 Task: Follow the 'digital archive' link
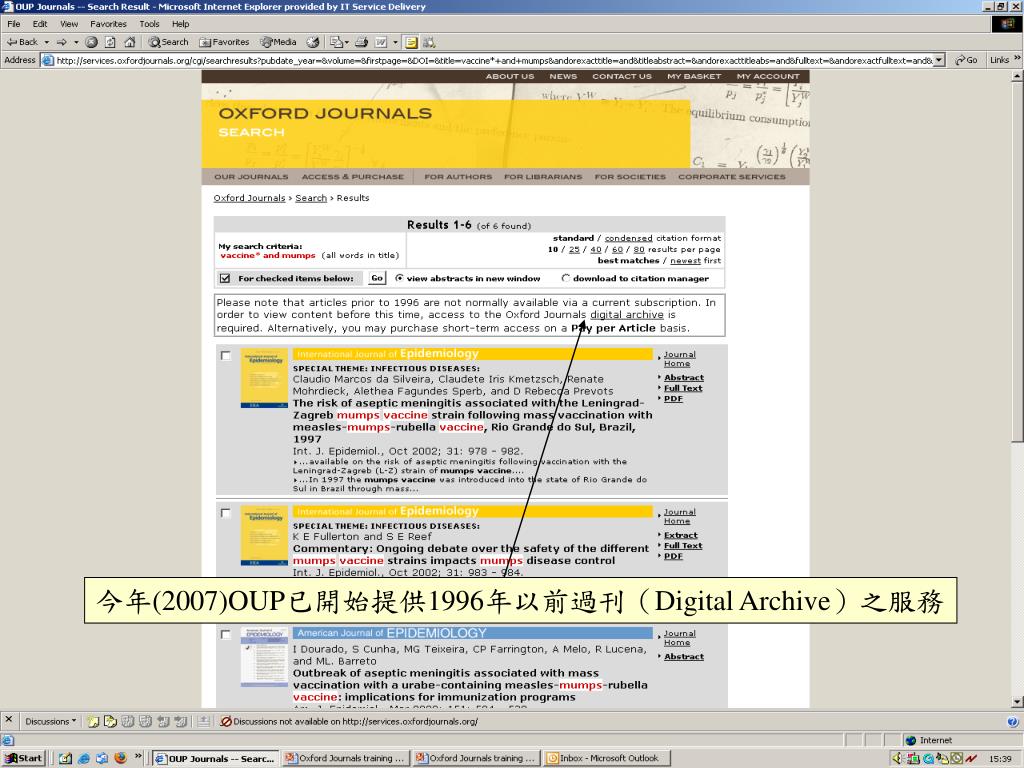point(626,315)
